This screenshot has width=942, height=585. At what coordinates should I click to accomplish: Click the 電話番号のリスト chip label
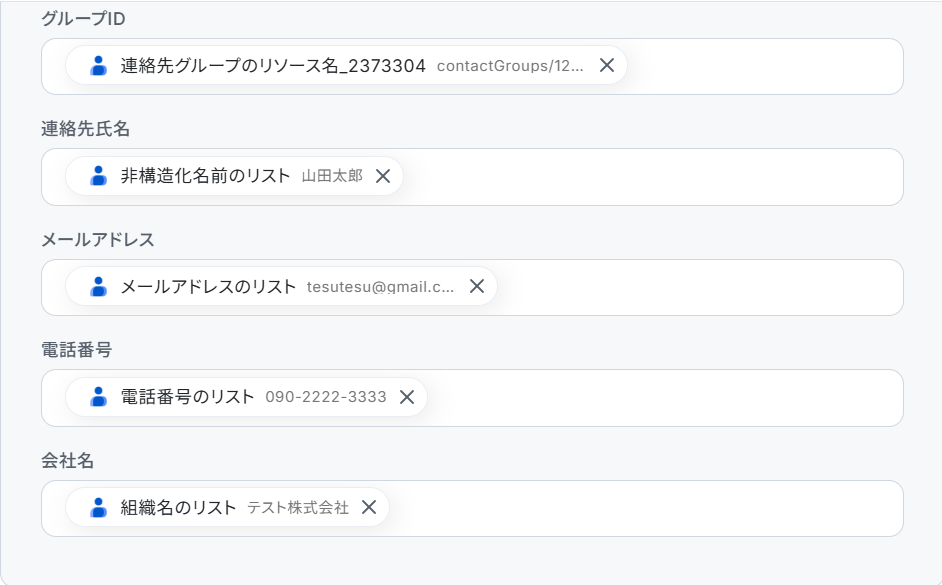(x=187, y=397)
